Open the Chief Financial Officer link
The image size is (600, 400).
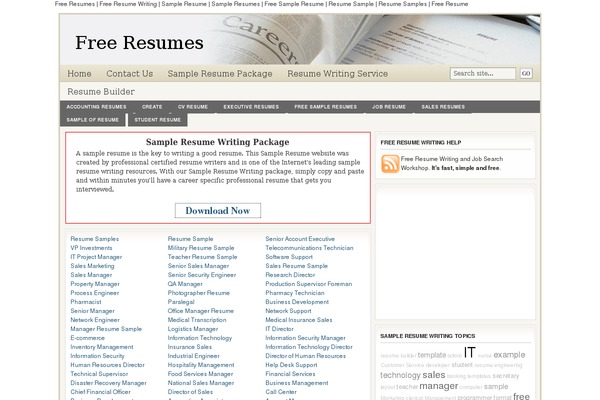click(x=100, y=392)
